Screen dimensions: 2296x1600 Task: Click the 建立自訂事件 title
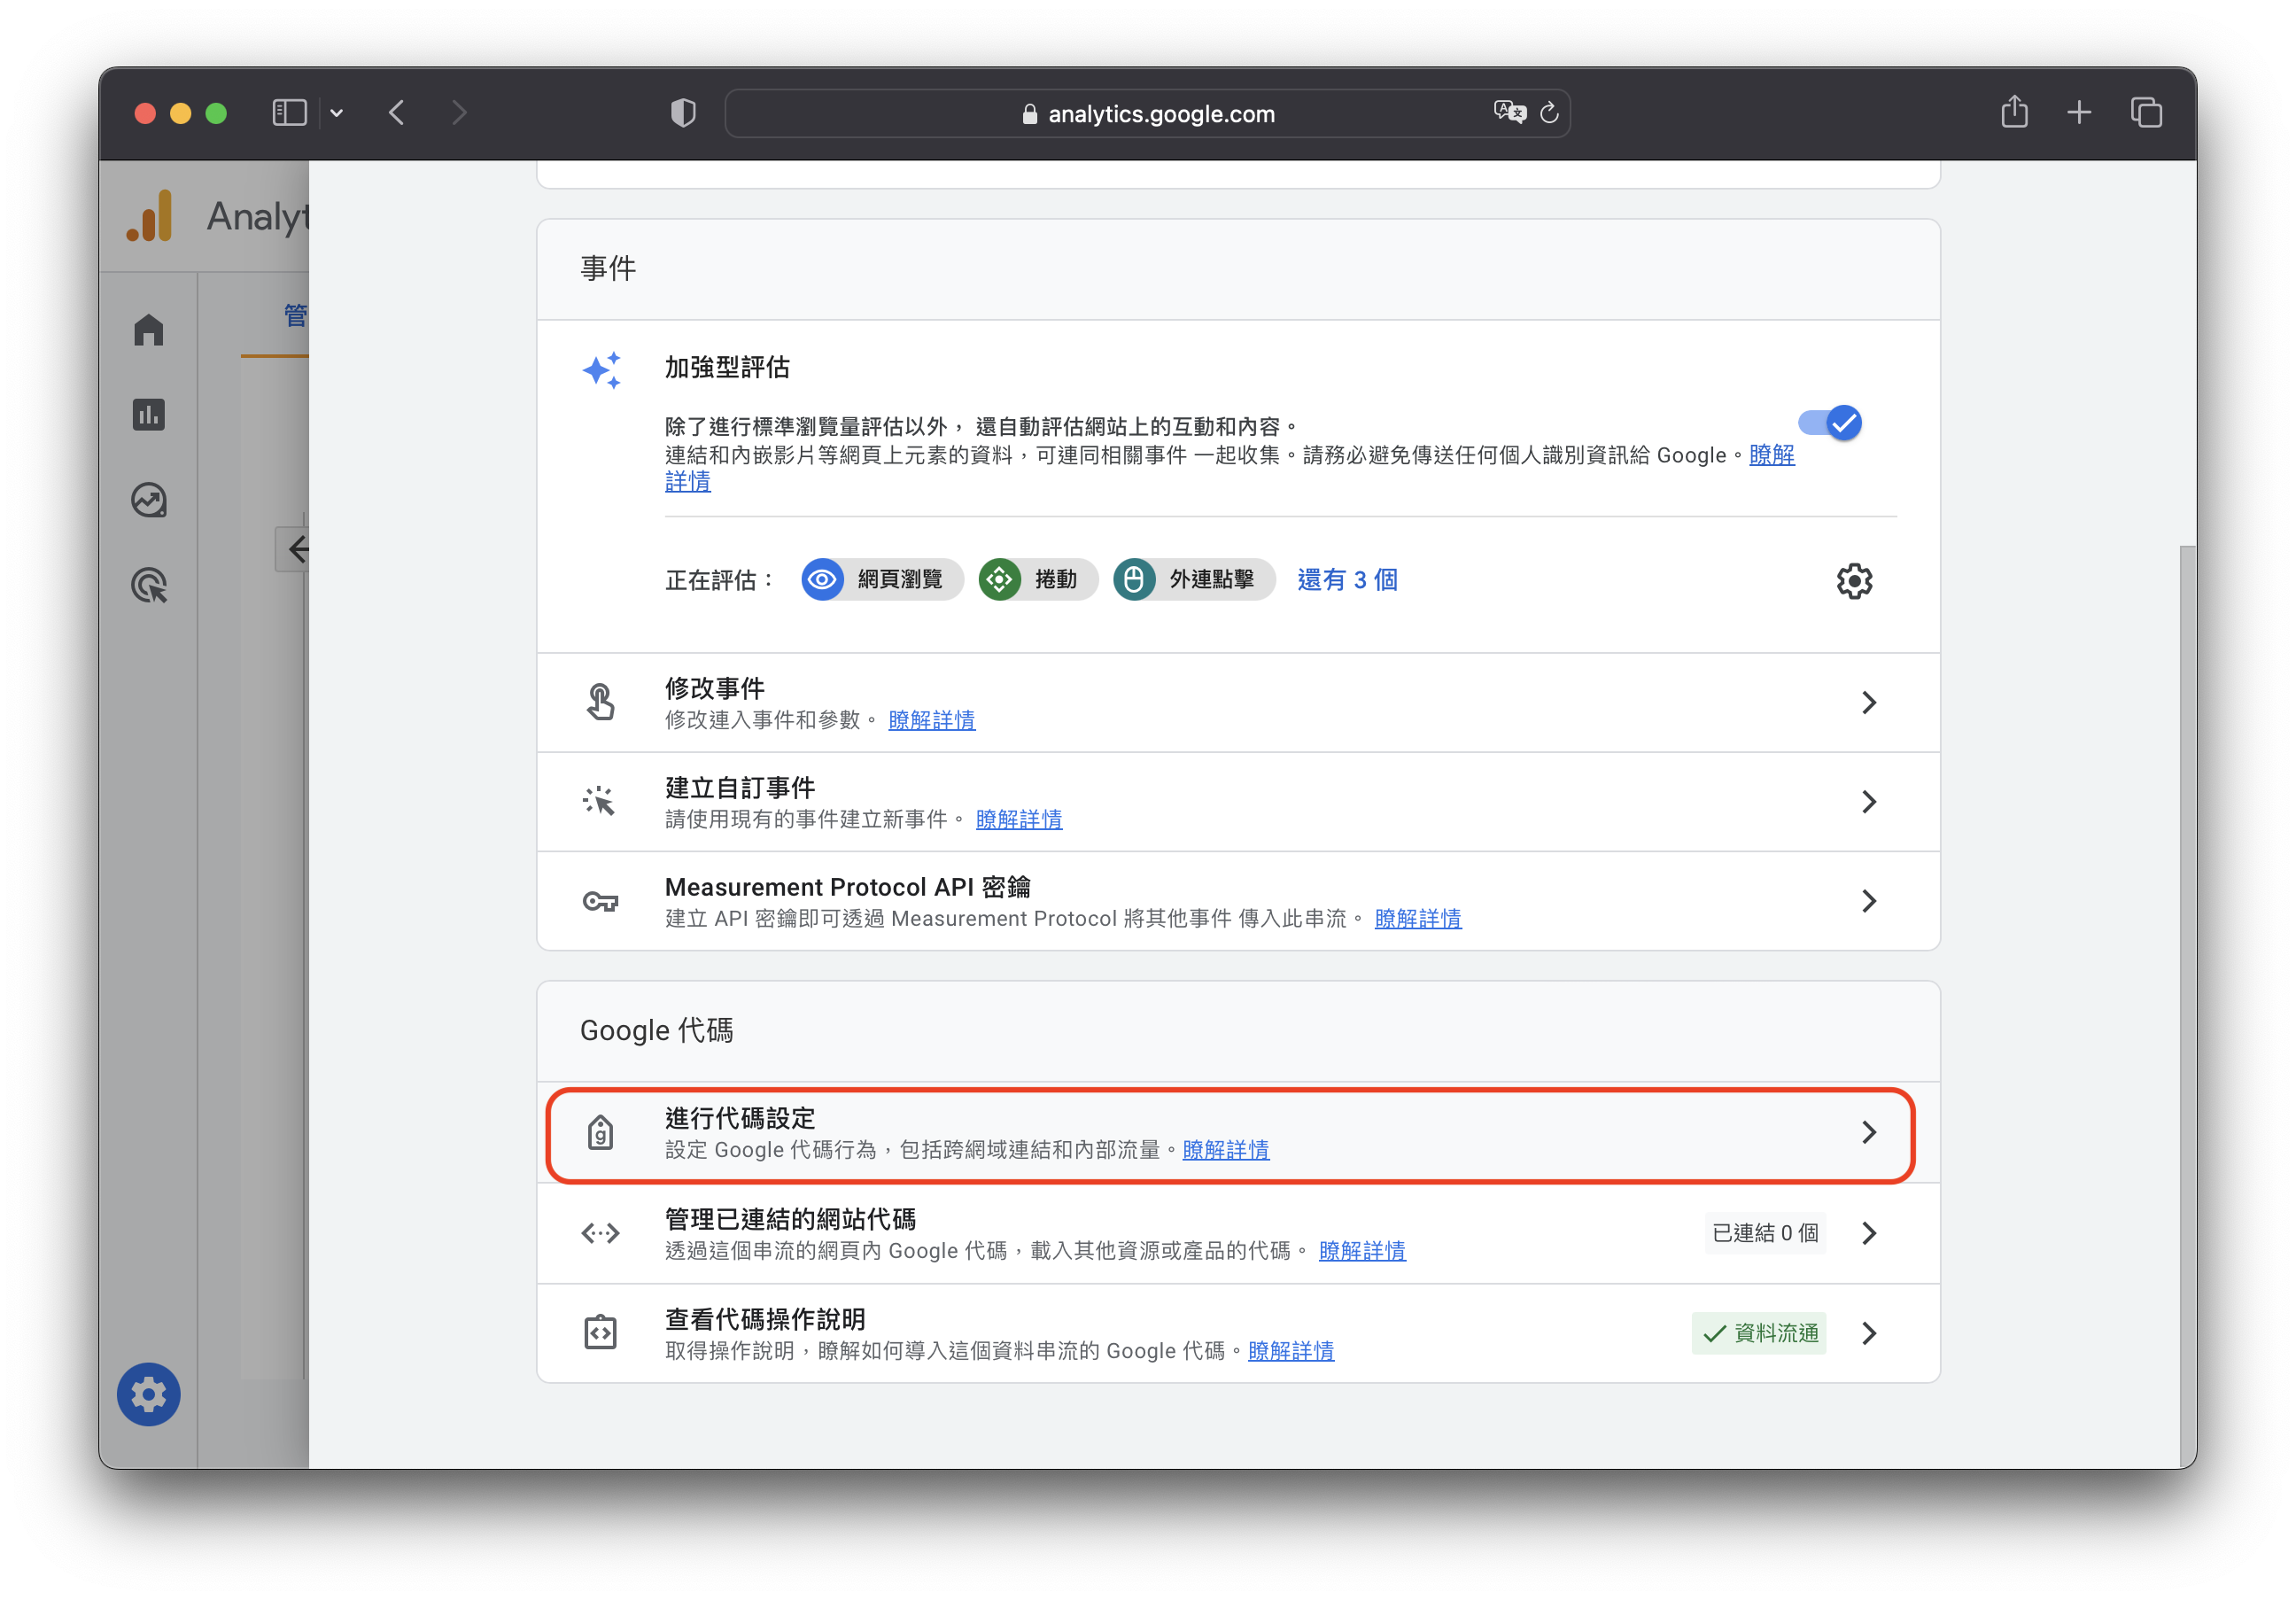739,786
